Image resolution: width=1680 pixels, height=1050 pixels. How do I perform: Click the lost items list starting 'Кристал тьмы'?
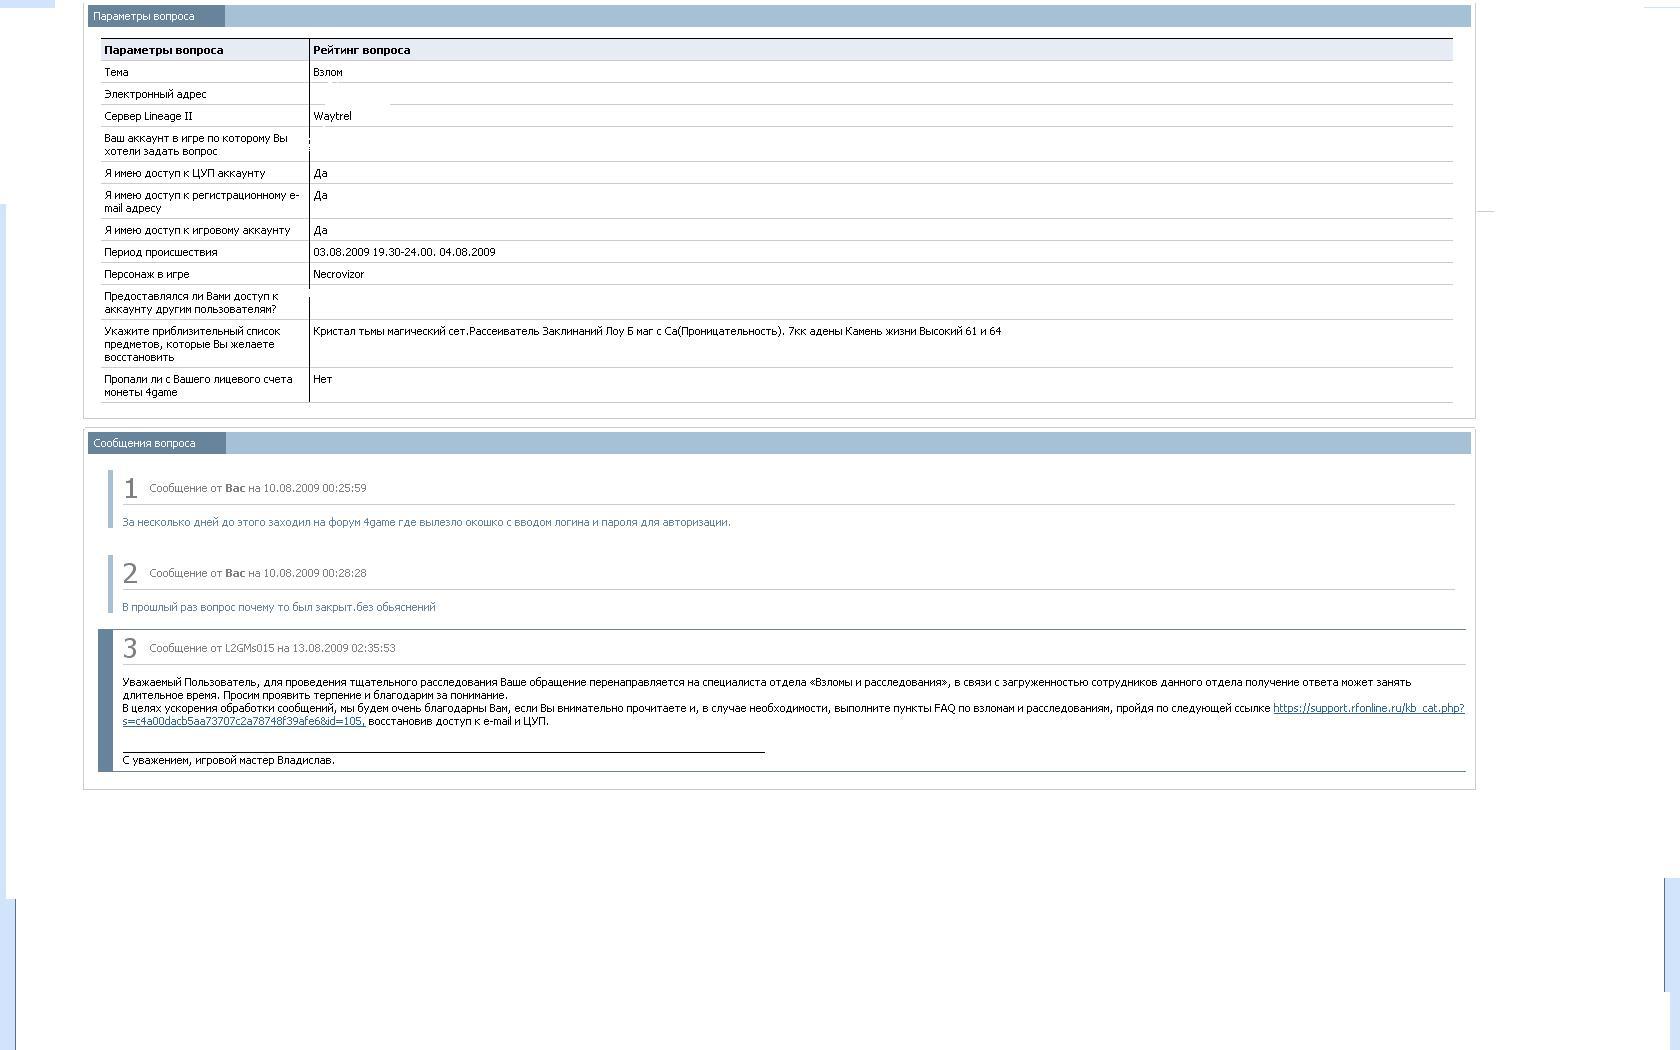(657, 331)
